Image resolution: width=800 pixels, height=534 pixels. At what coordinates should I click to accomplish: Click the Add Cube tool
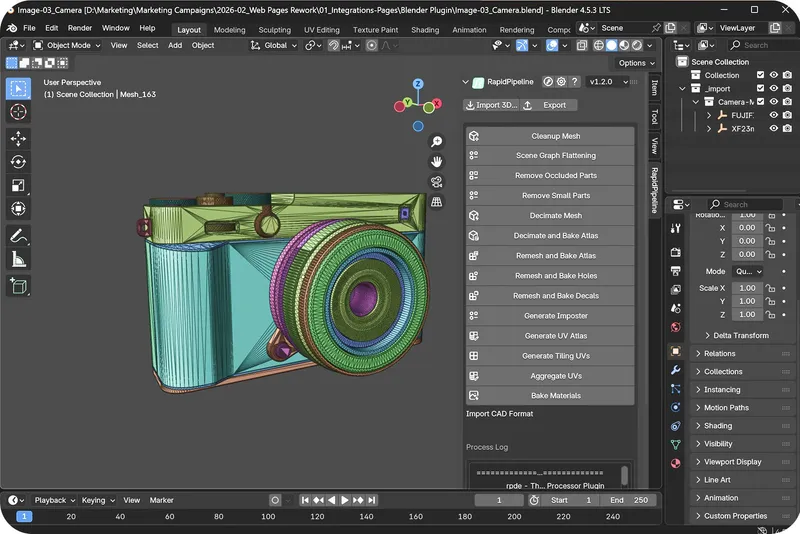coord(18,286)
